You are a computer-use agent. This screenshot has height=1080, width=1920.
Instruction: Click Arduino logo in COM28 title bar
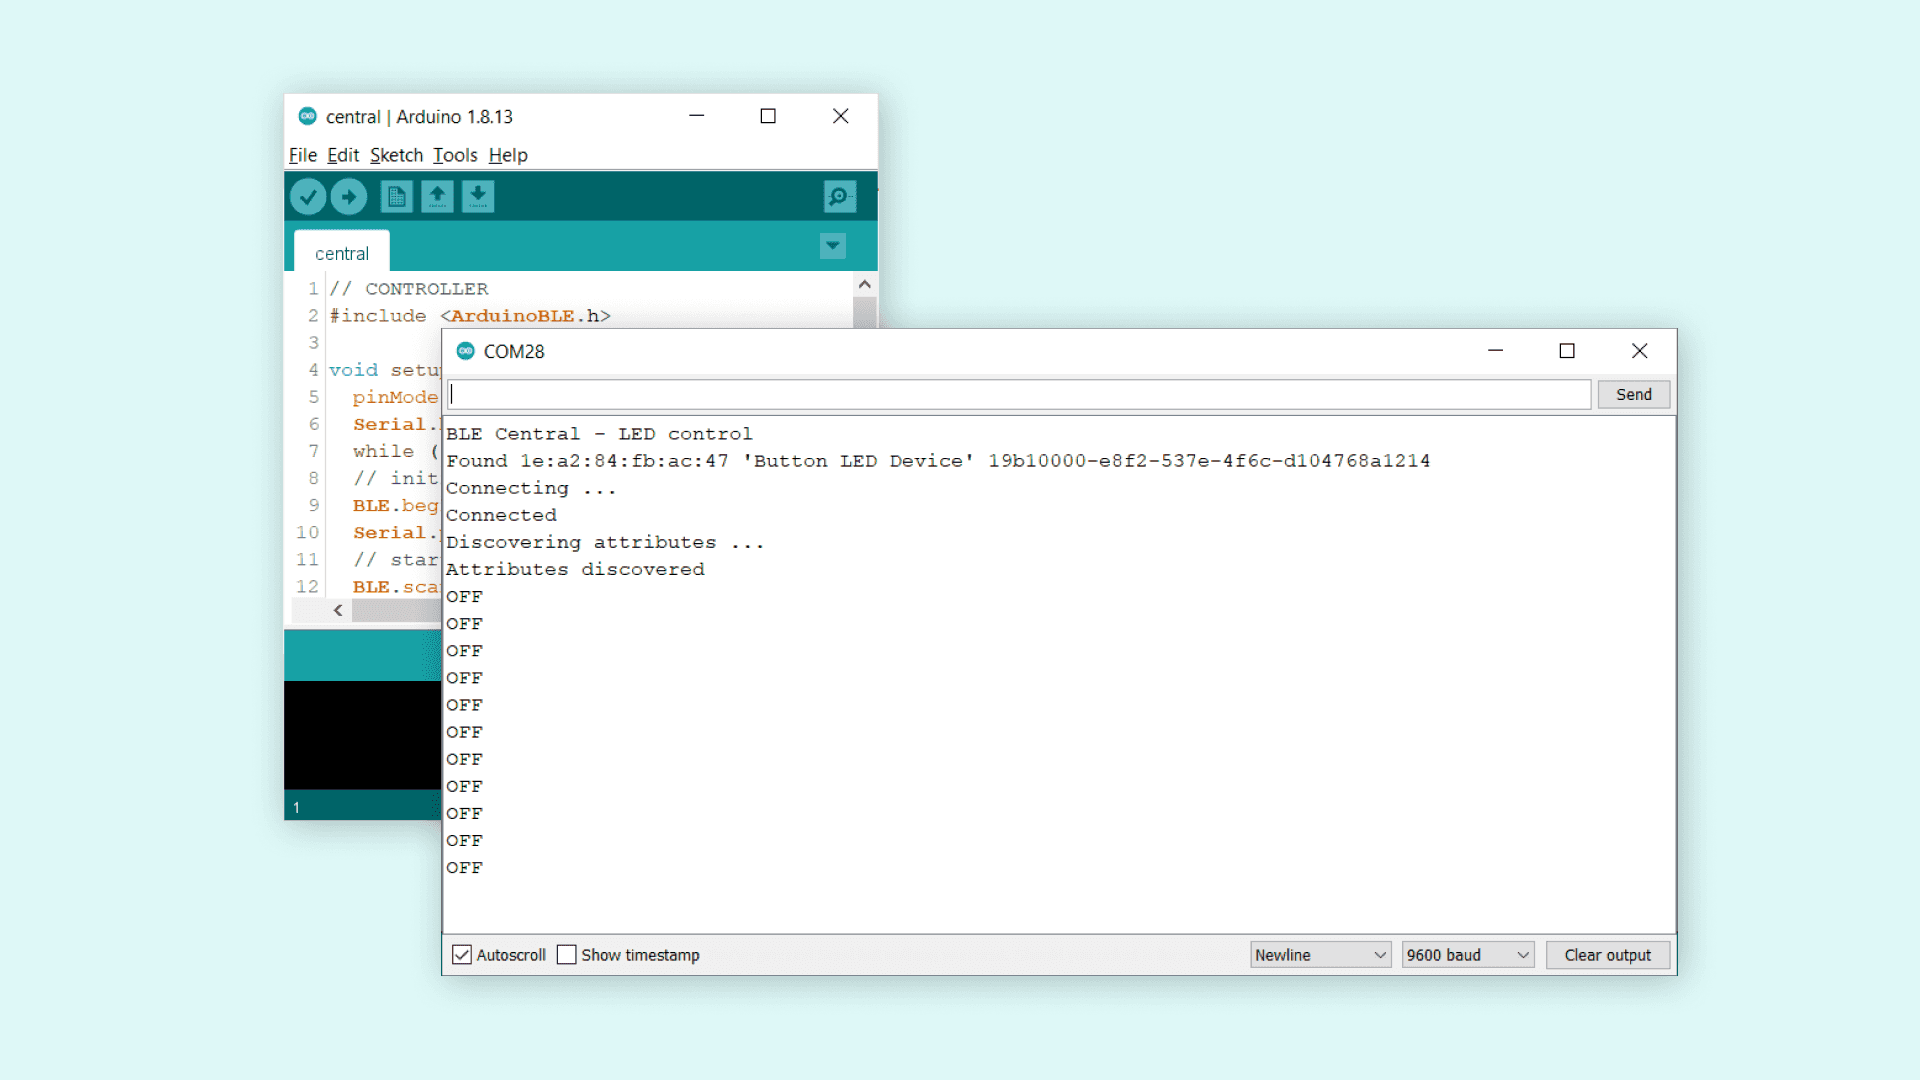click(x=466, y=351)
